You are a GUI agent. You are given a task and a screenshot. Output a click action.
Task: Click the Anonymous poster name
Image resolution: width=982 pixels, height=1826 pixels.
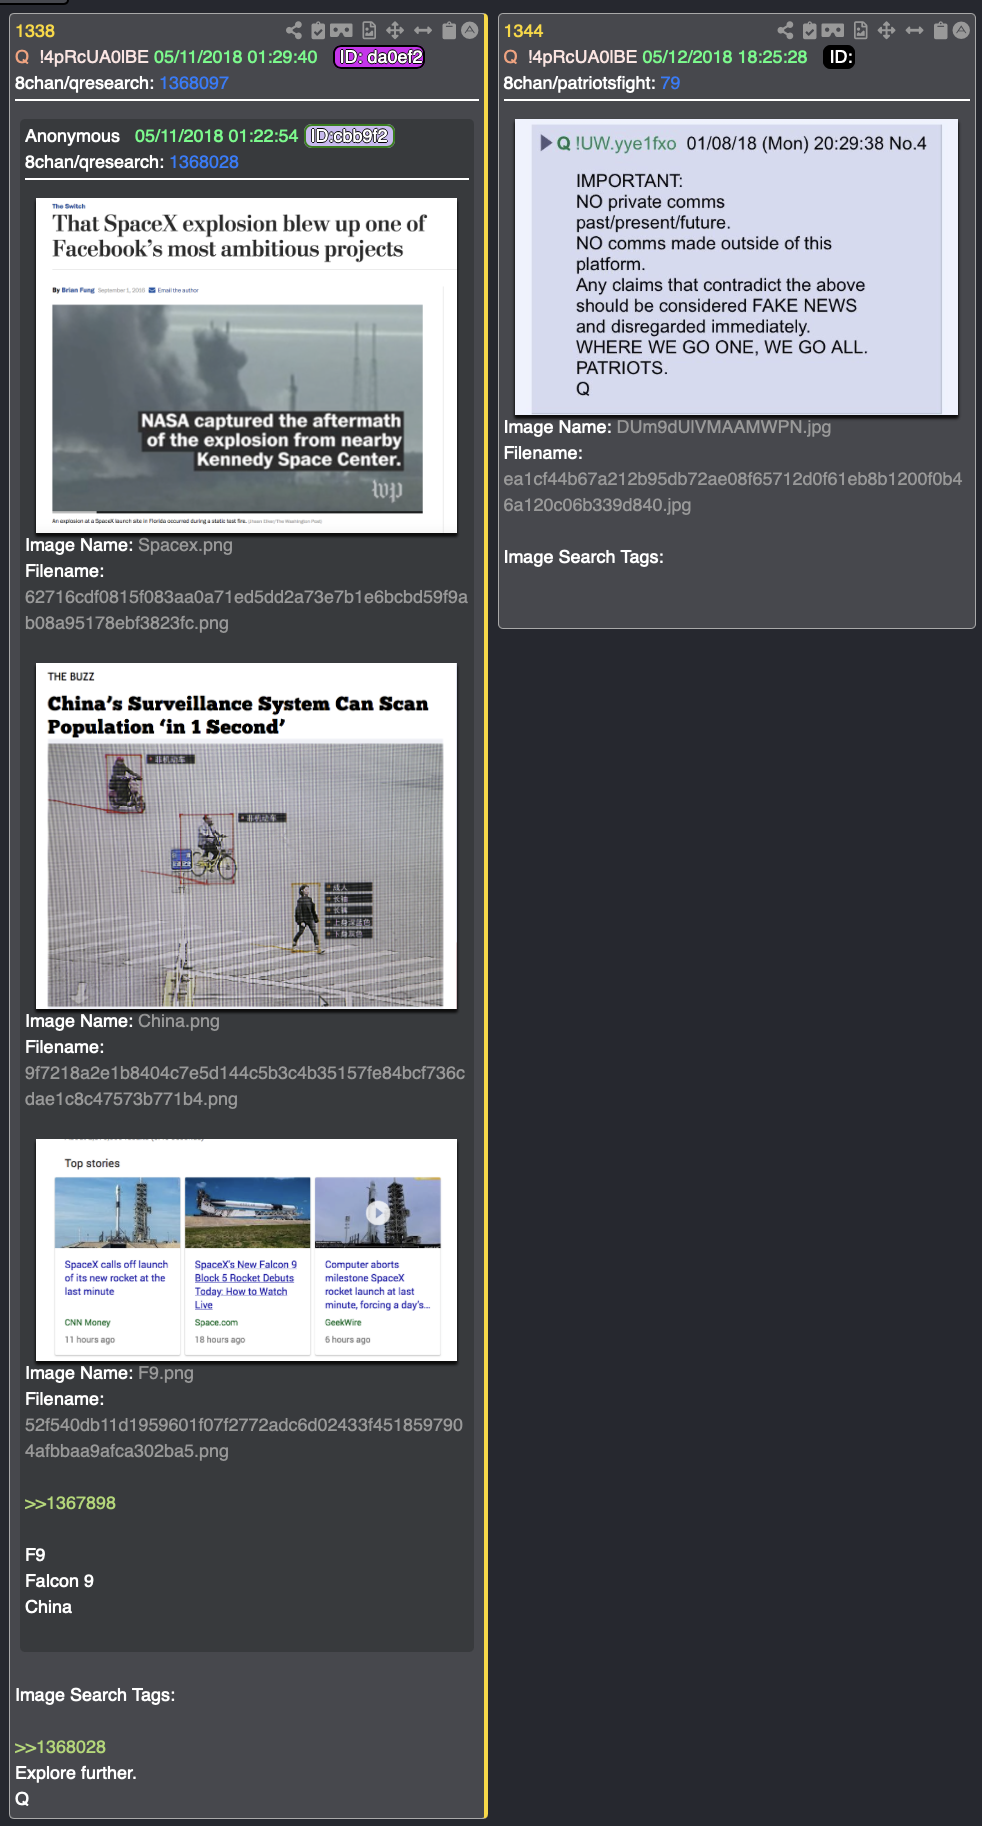tap(72, 136)
